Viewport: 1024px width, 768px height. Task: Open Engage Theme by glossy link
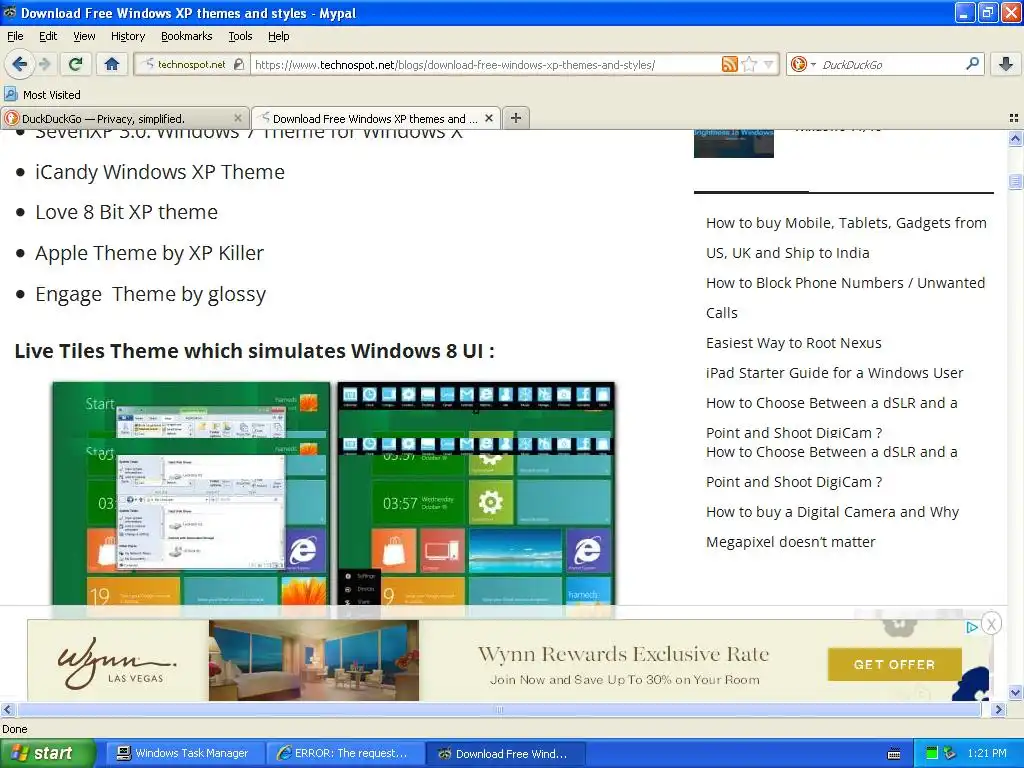coord(151,294)
